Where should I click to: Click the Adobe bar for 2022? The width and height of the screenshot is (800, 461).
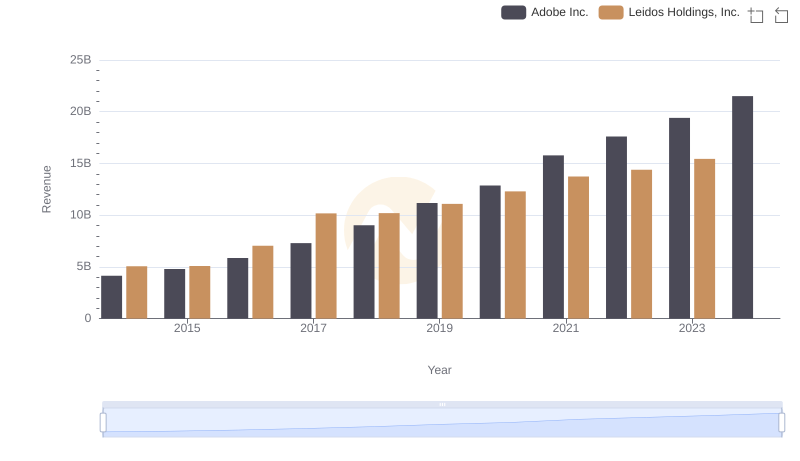[x=616, y=227]
